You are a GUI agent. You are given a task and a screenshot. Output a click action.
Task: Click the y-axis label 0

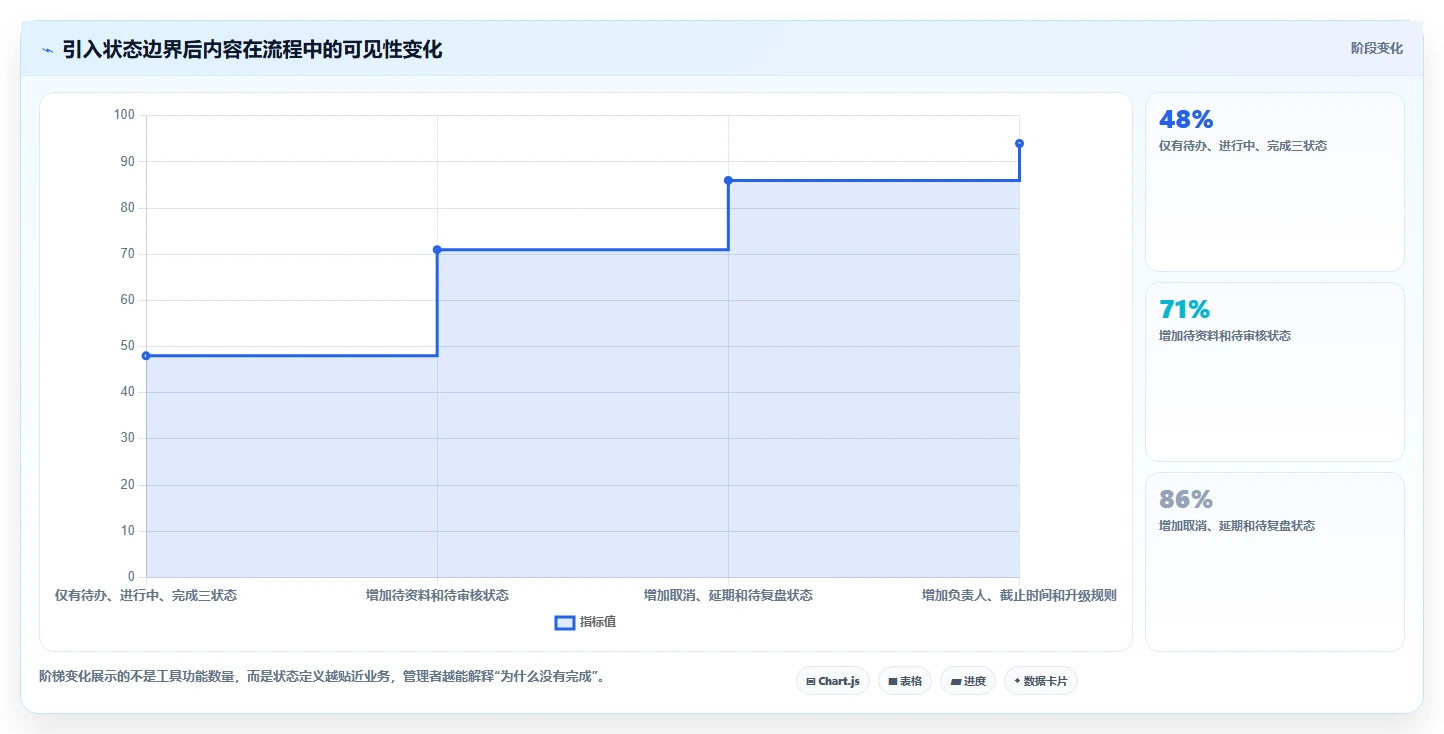tap(131, 577)
